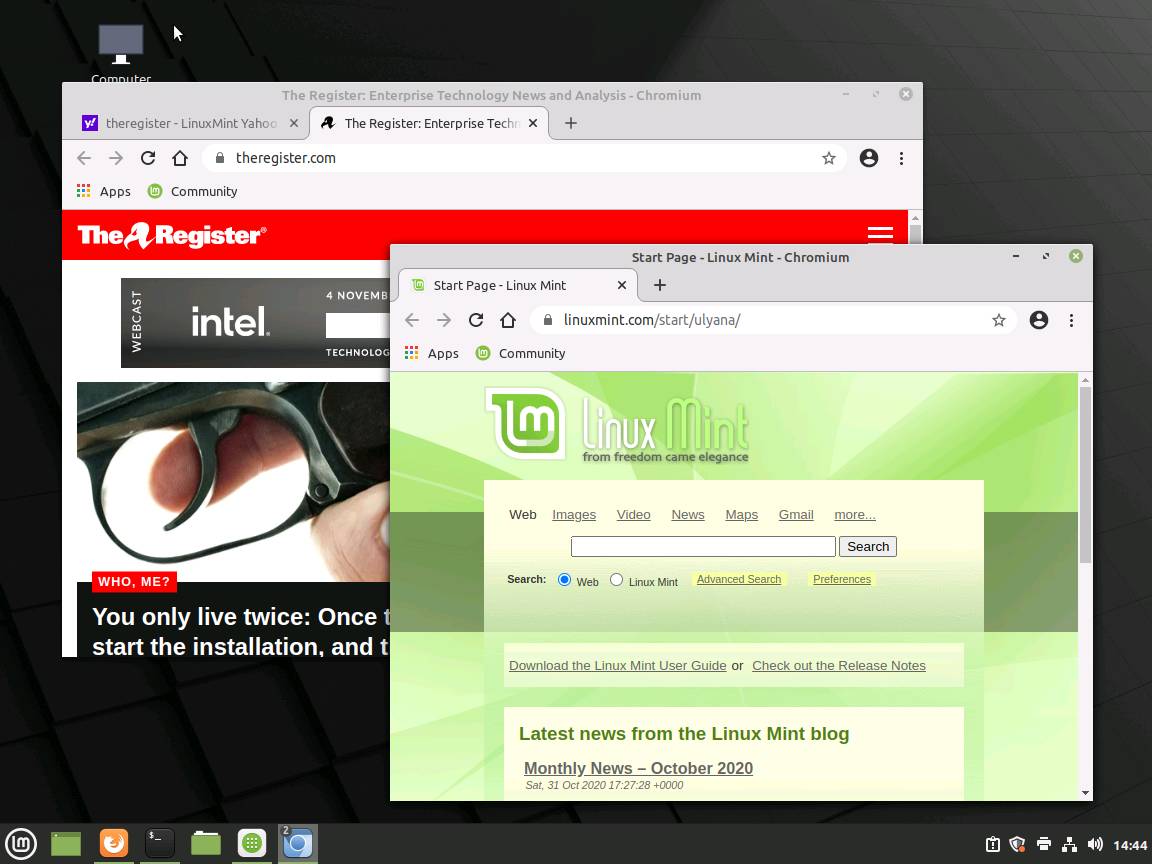This screenshot has height=864, width=1152.
Task: View site lock info for linuxmint.com
Action: point(547,320)
